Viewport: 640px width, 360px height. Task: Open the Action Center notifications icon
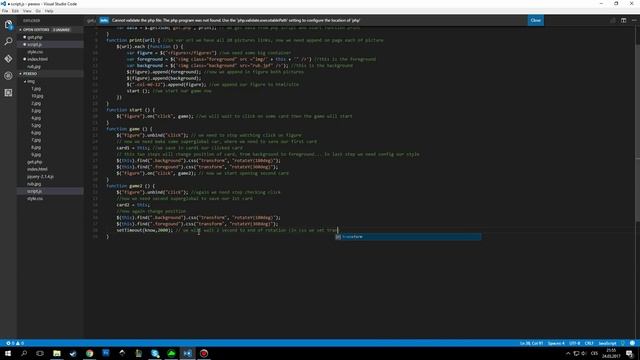(x=629, y=353)
